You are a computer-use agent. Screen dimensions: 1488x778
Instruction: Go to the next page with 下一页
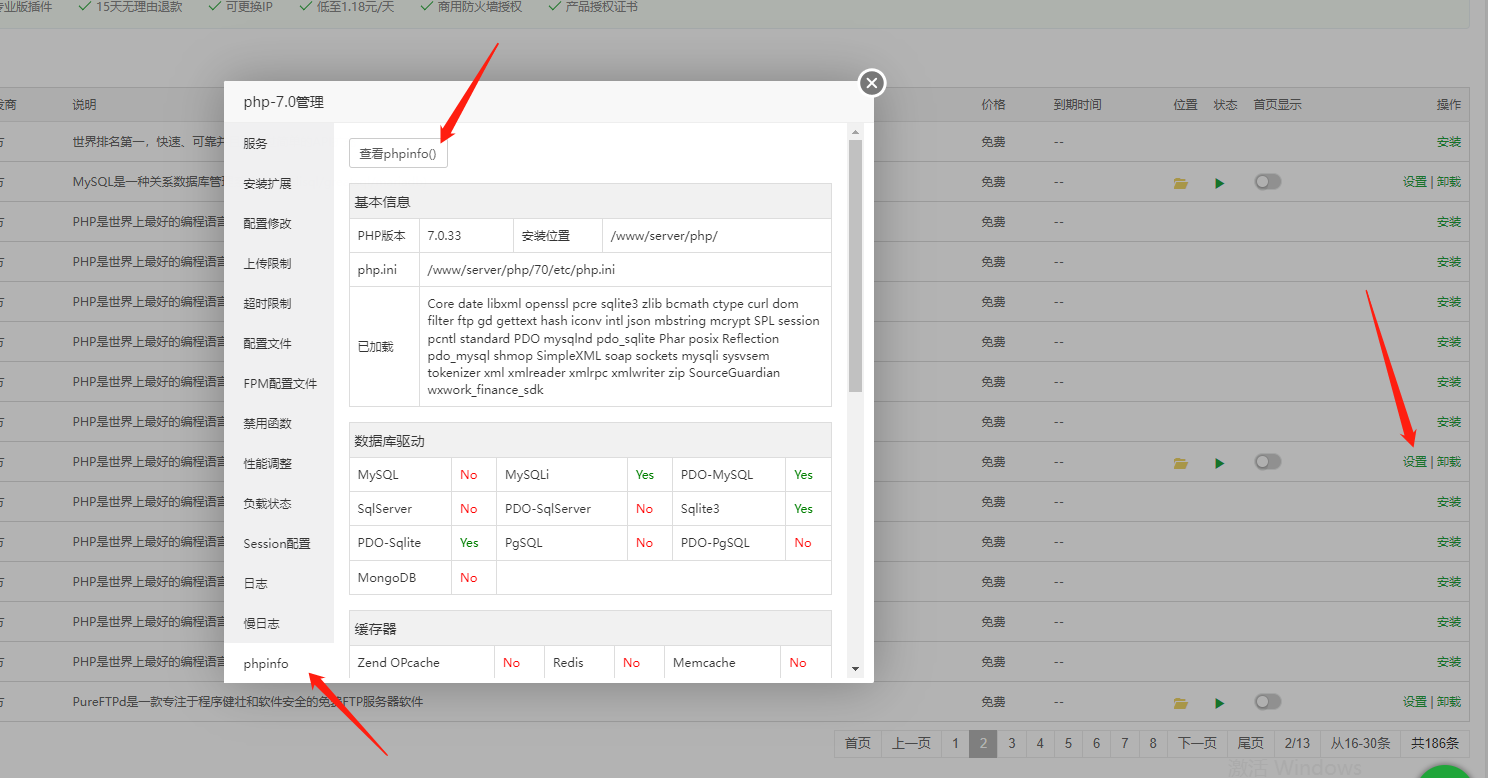pos(1197,743)
